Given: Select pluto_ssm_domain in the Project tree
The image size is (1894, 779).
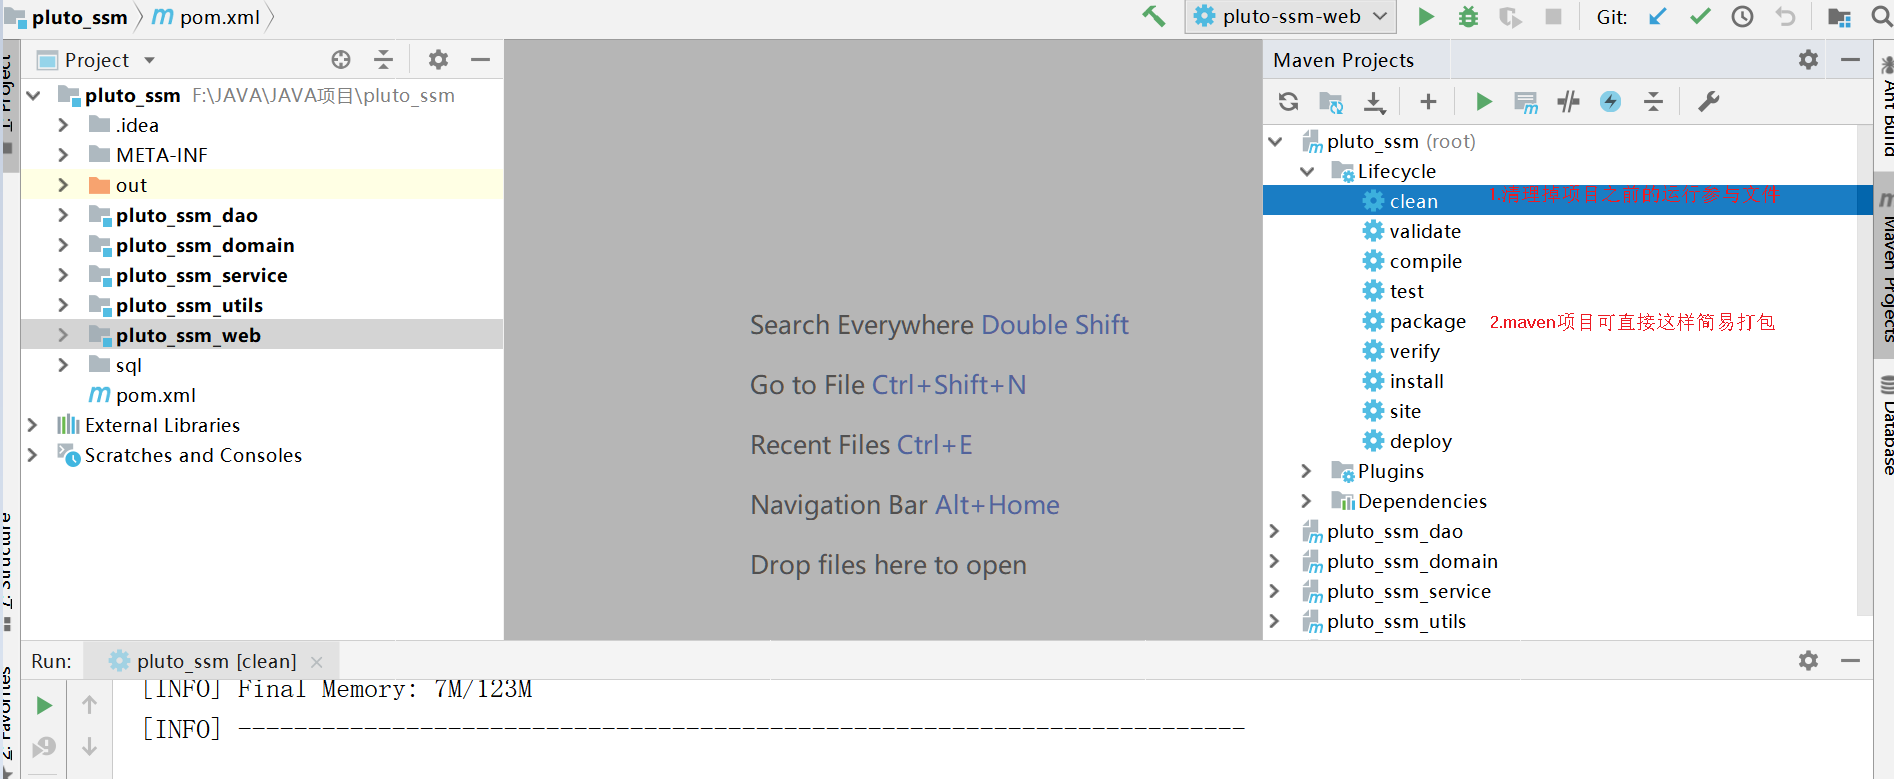Looking at the screenshot, I should pos(205,245).
